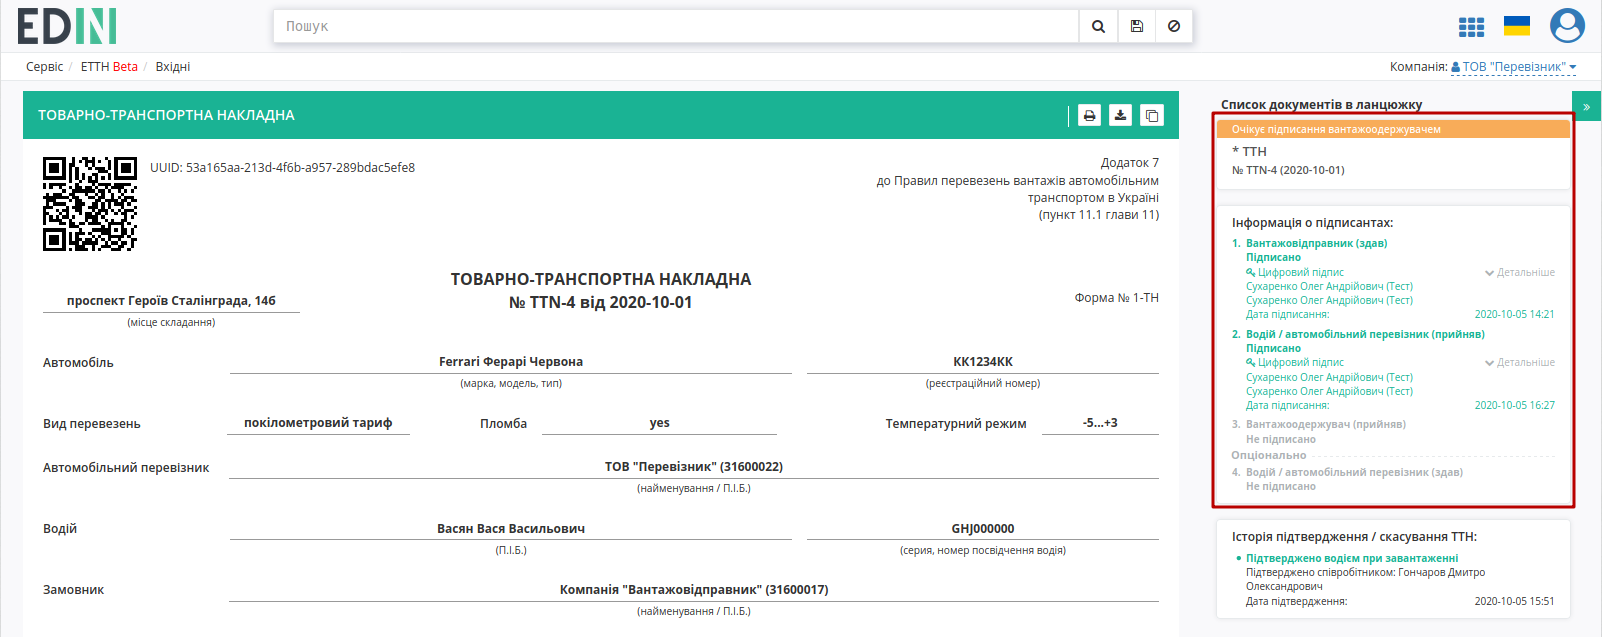The width and height of the screenshot is (1602, 637).
Task: Open the user profile avatar
Action: (1567, 26)
